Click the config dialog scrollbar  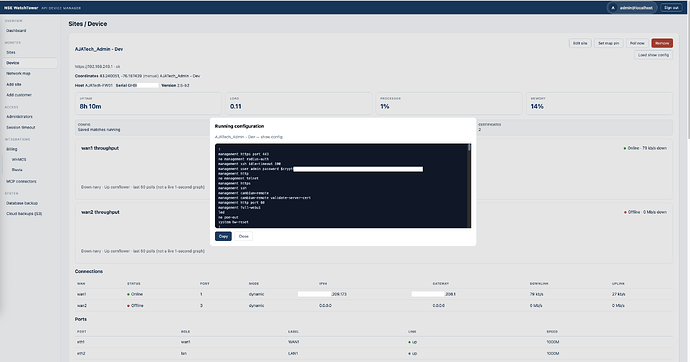[469, 148]
